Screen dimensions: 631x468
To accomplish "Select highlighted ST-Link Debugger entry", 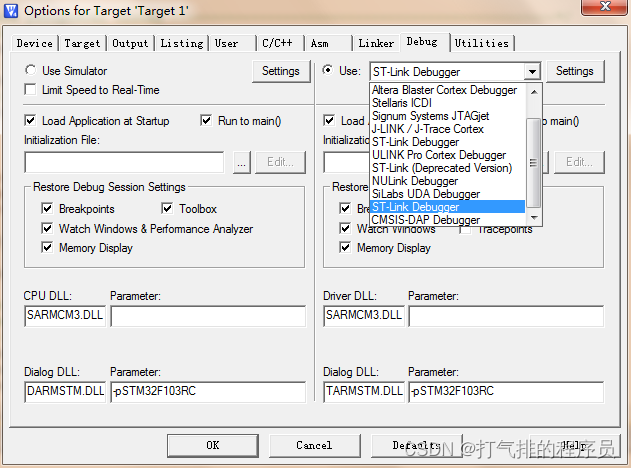I will tap(447, 207).
